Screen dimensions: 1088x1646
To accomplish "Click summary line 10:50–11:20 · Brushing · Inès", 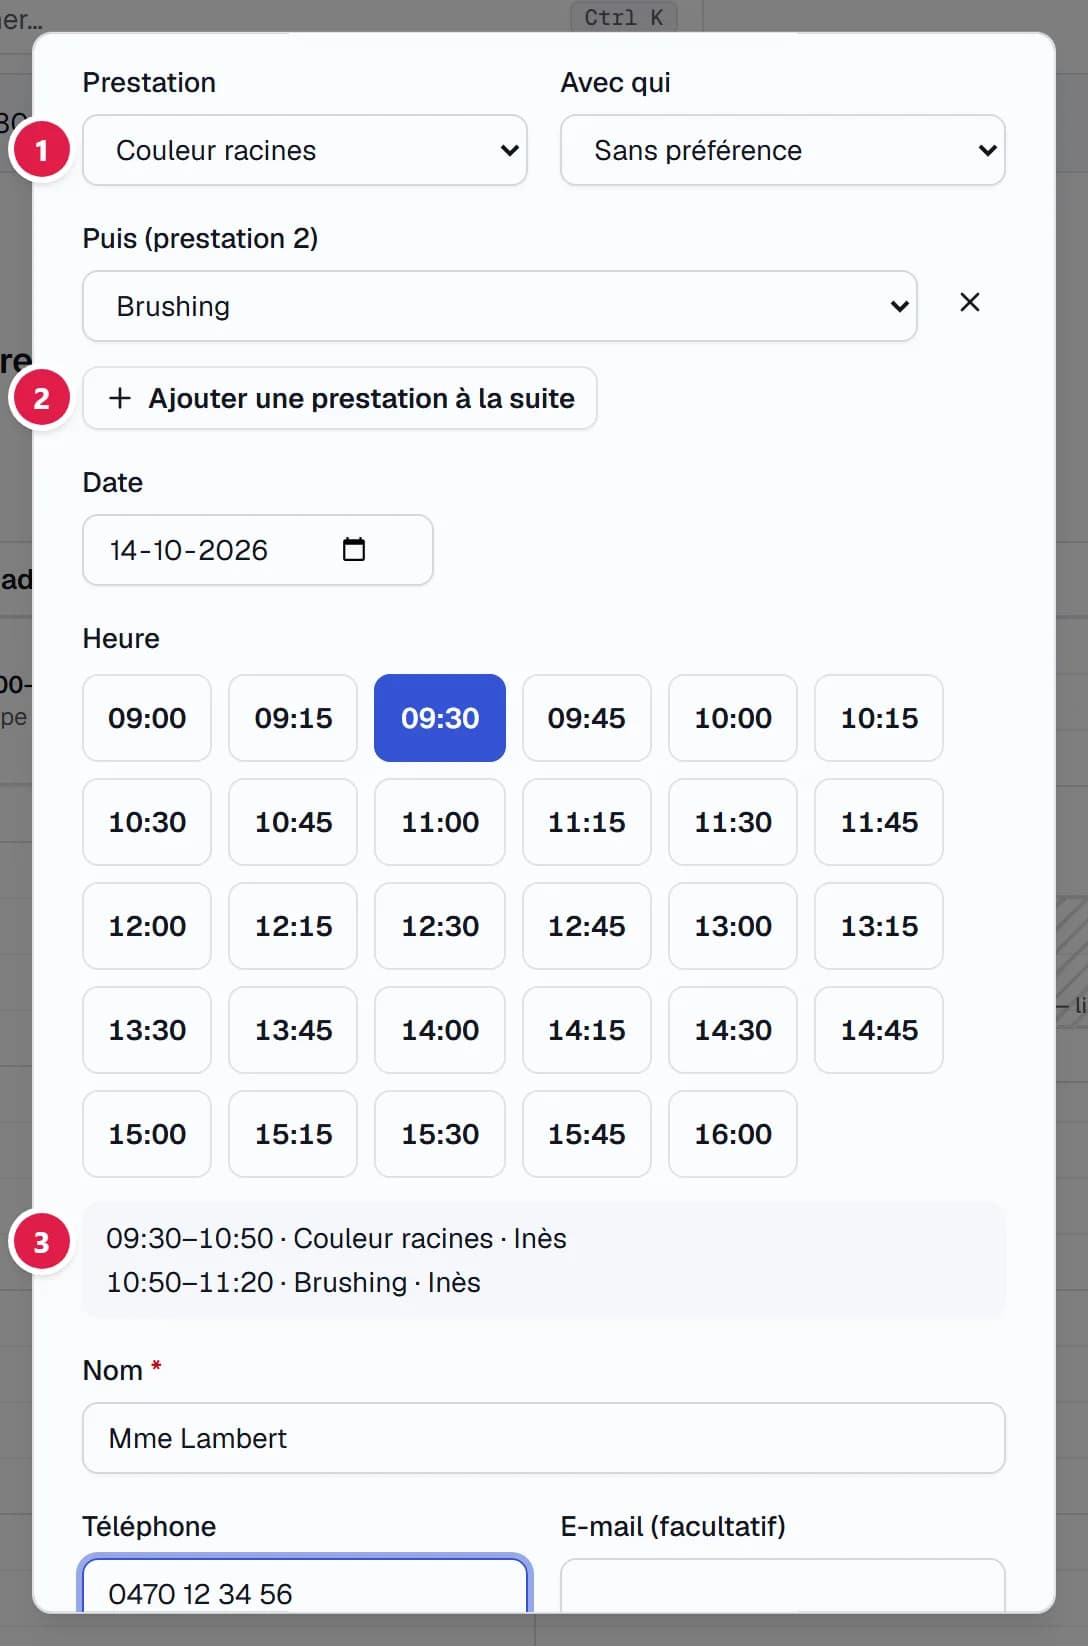I will point(293,1282).
